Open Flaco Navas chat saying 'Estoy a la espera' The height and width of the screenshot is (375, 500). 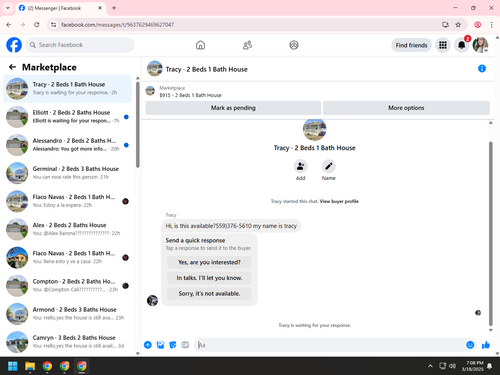tap(67, 201)
